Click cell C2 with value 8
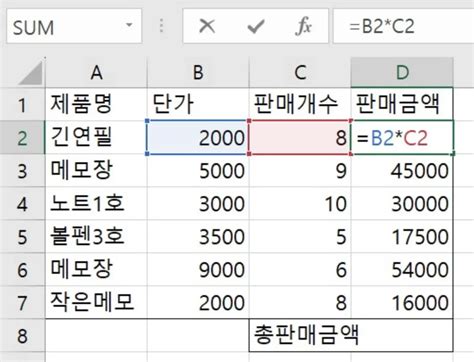 click(x=300, y=138)
